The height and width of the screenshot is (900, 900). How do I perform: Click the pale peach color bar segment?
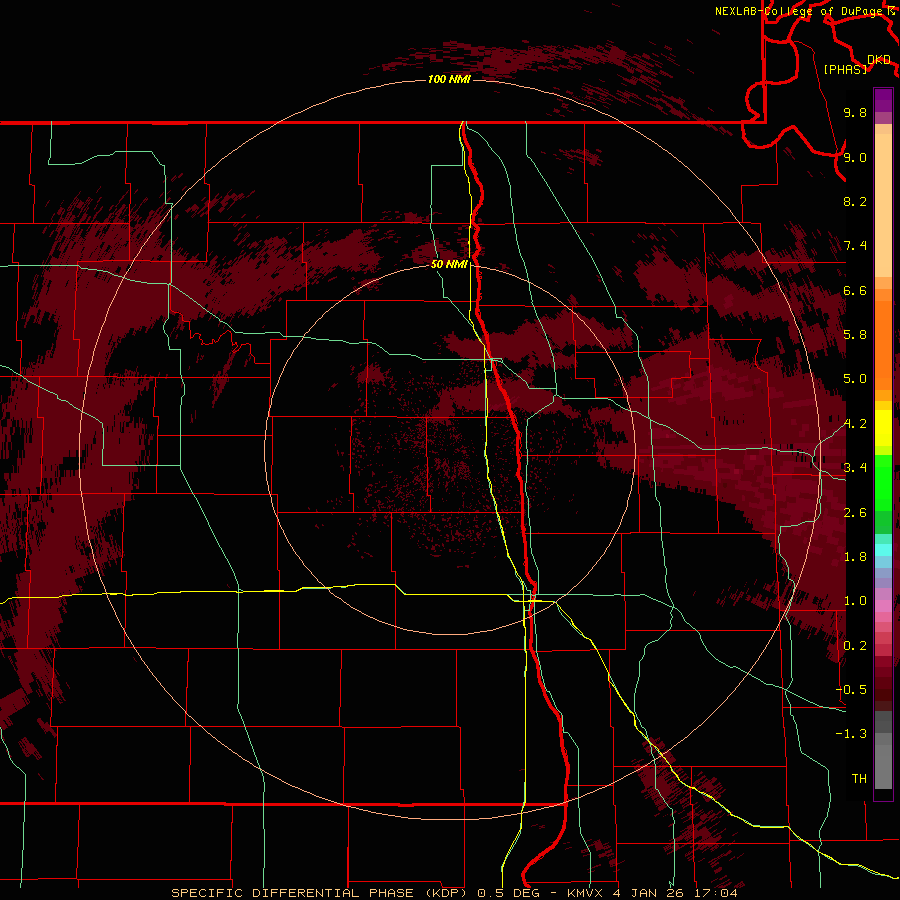(x=883, y=205)
